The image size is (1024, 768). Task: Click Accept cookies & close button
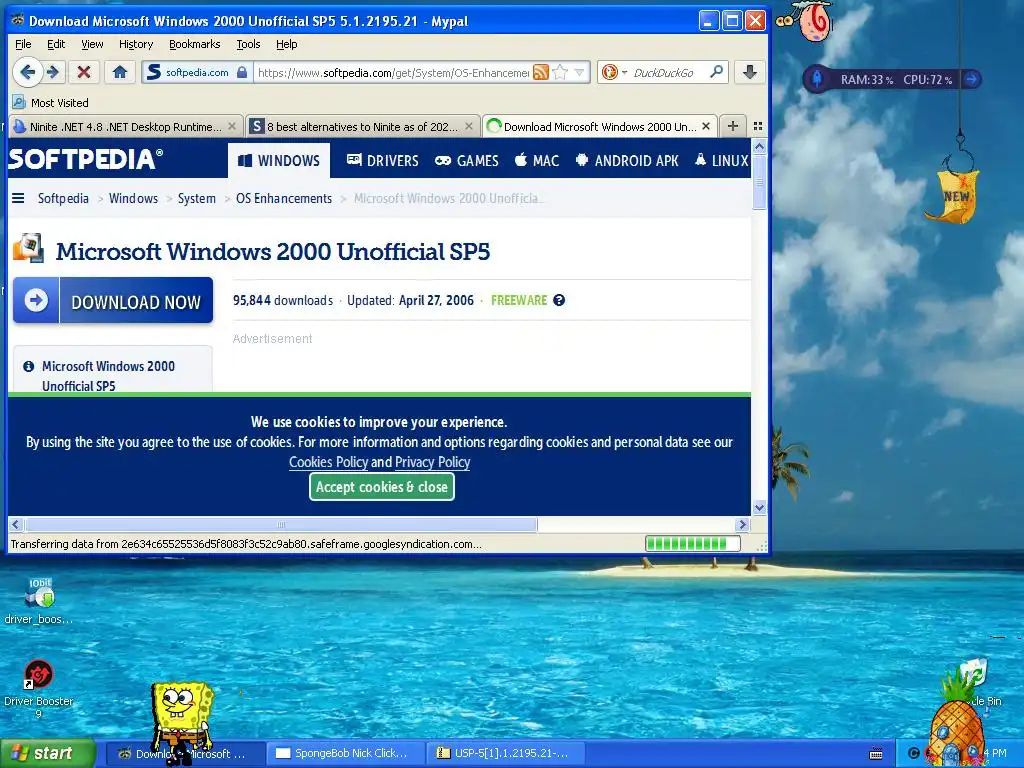click(381, 487)
